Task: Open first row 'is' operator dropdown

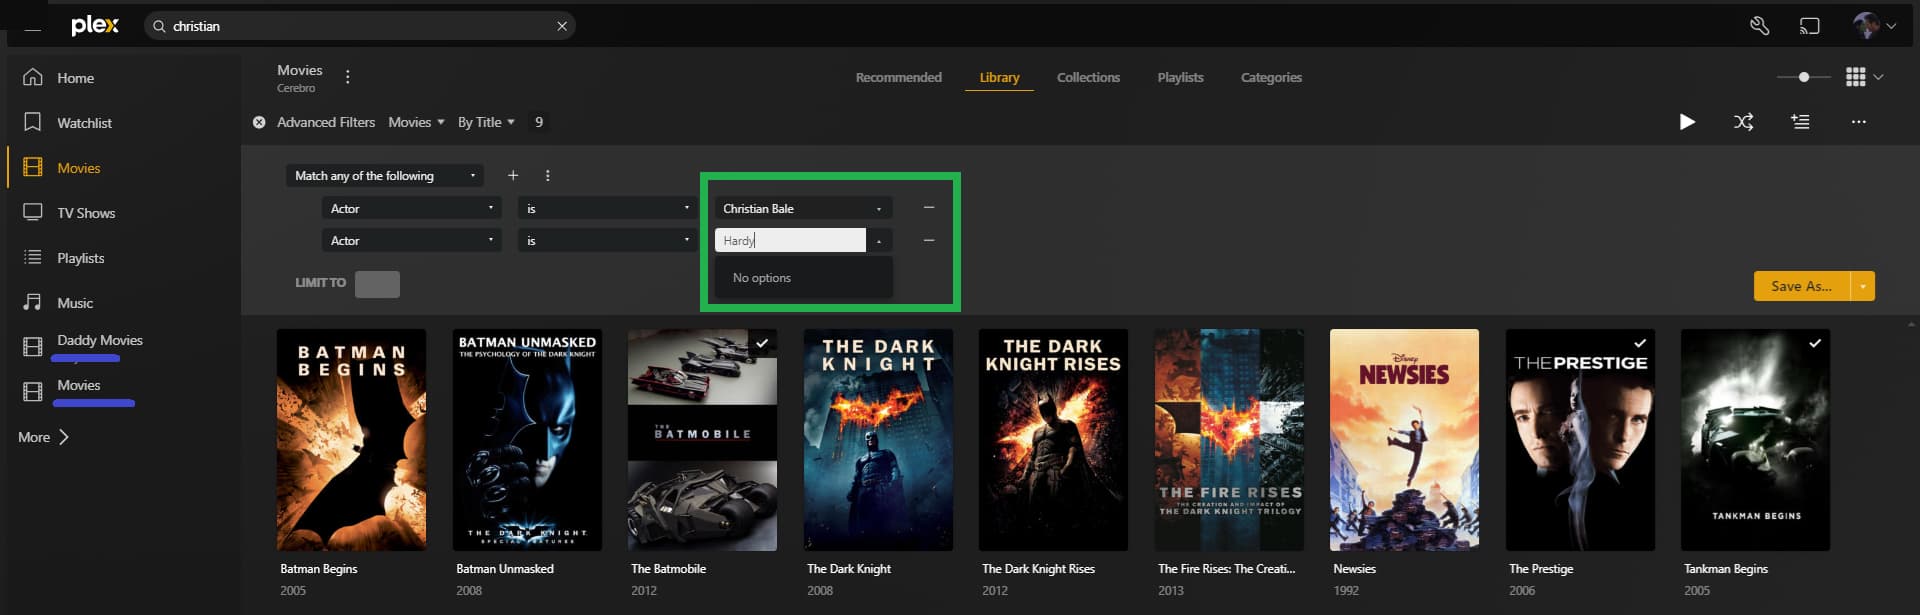Action: click(606, 208)
